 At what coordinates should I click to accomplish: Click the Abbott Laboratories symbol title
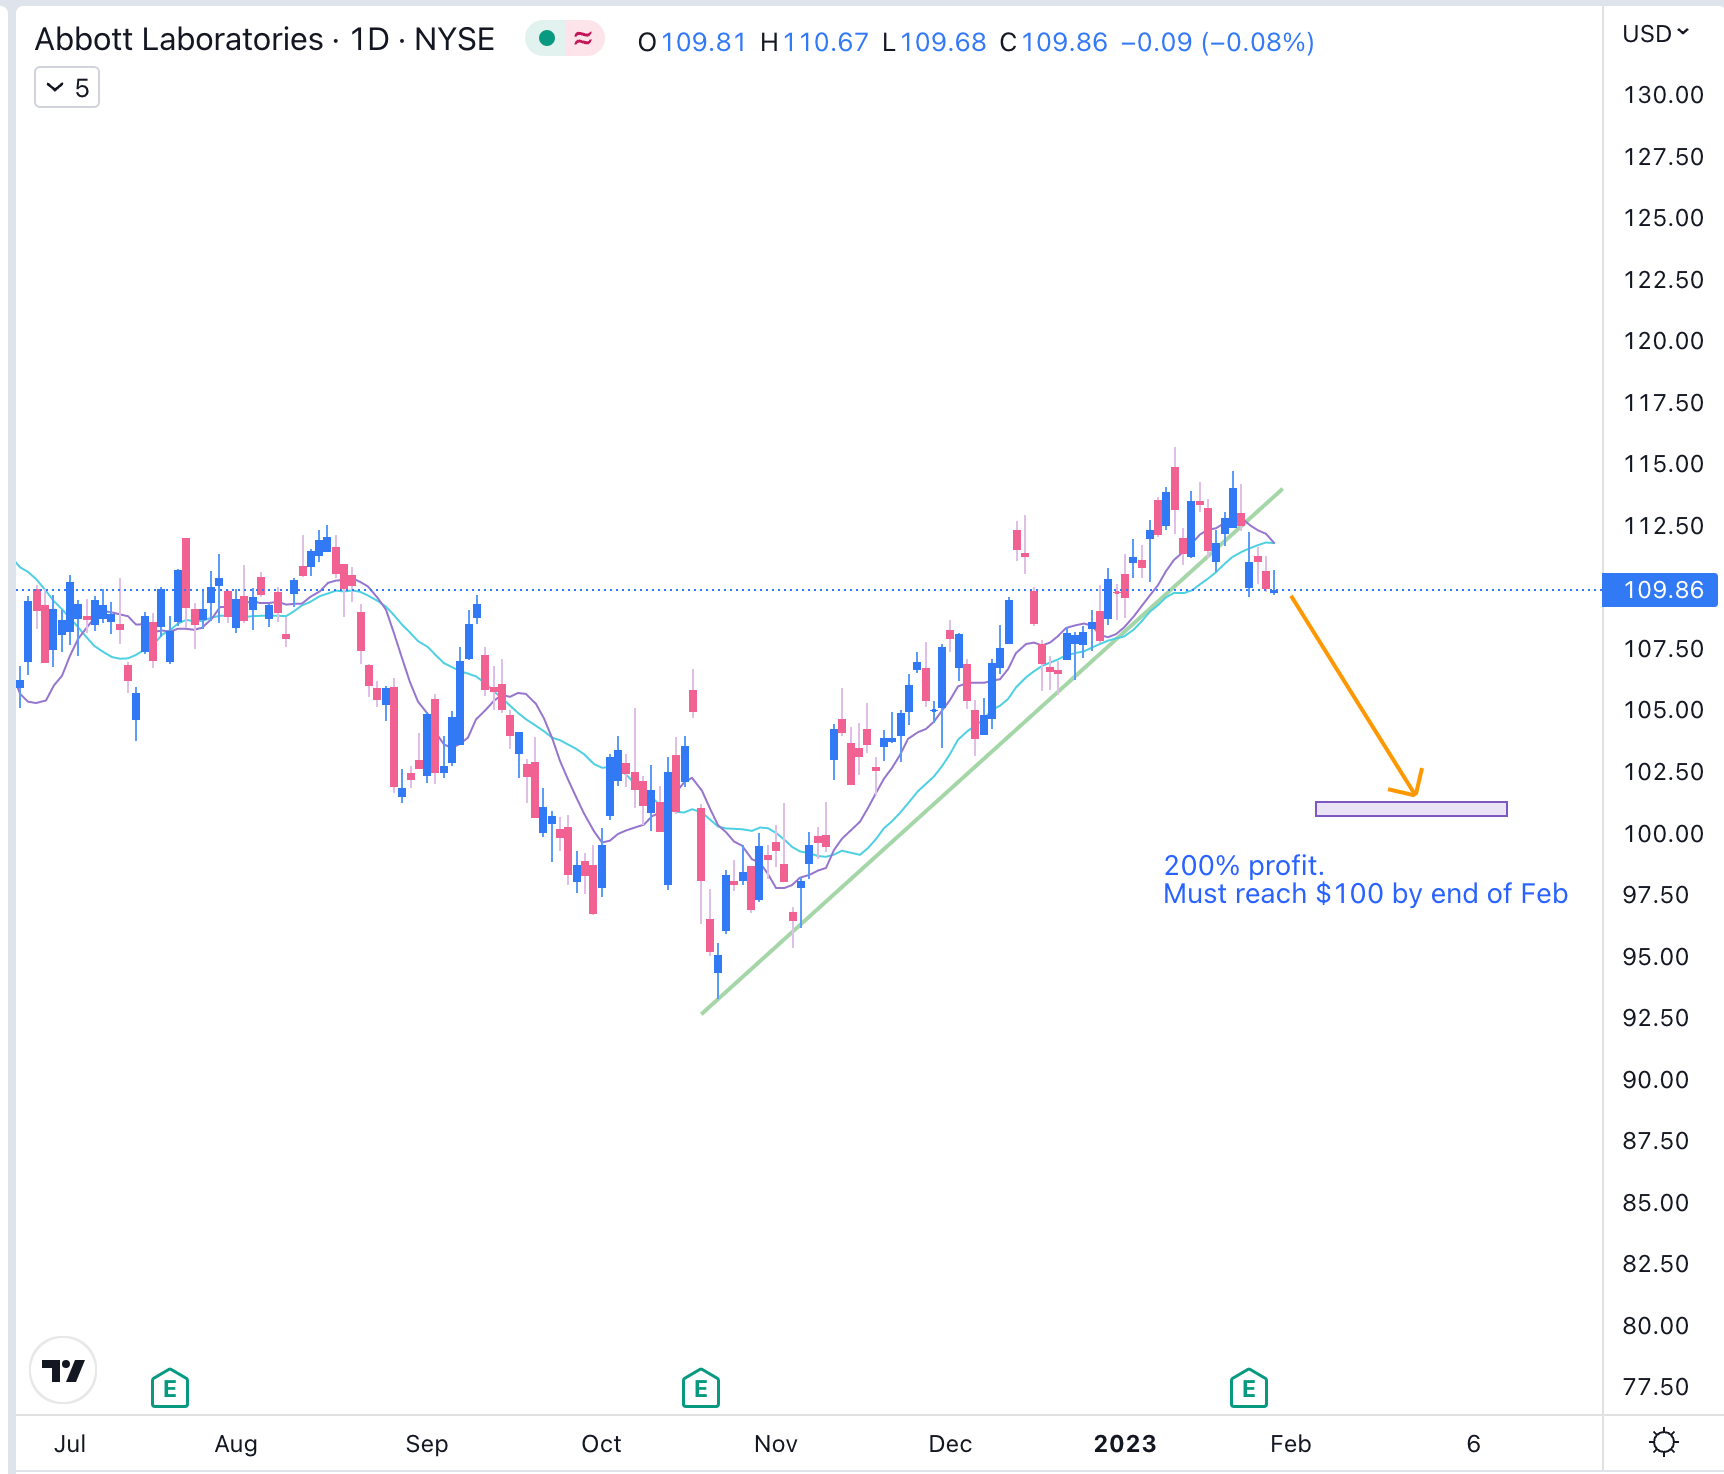coord(265,39)
